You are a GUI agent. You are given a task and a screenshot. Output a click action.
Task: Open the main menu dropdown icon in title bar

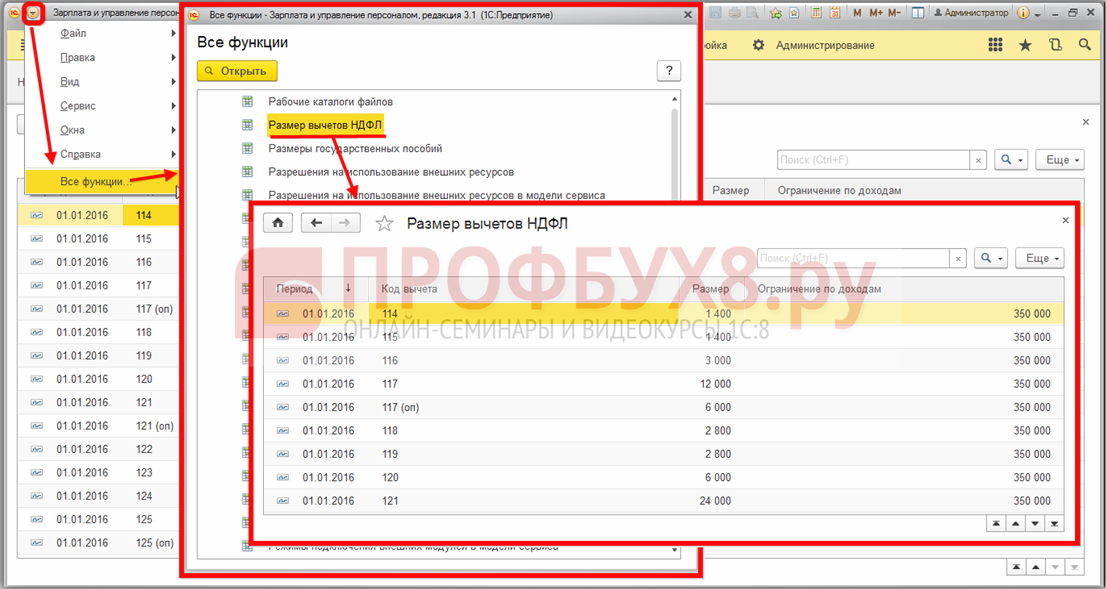tap(32, 13)
